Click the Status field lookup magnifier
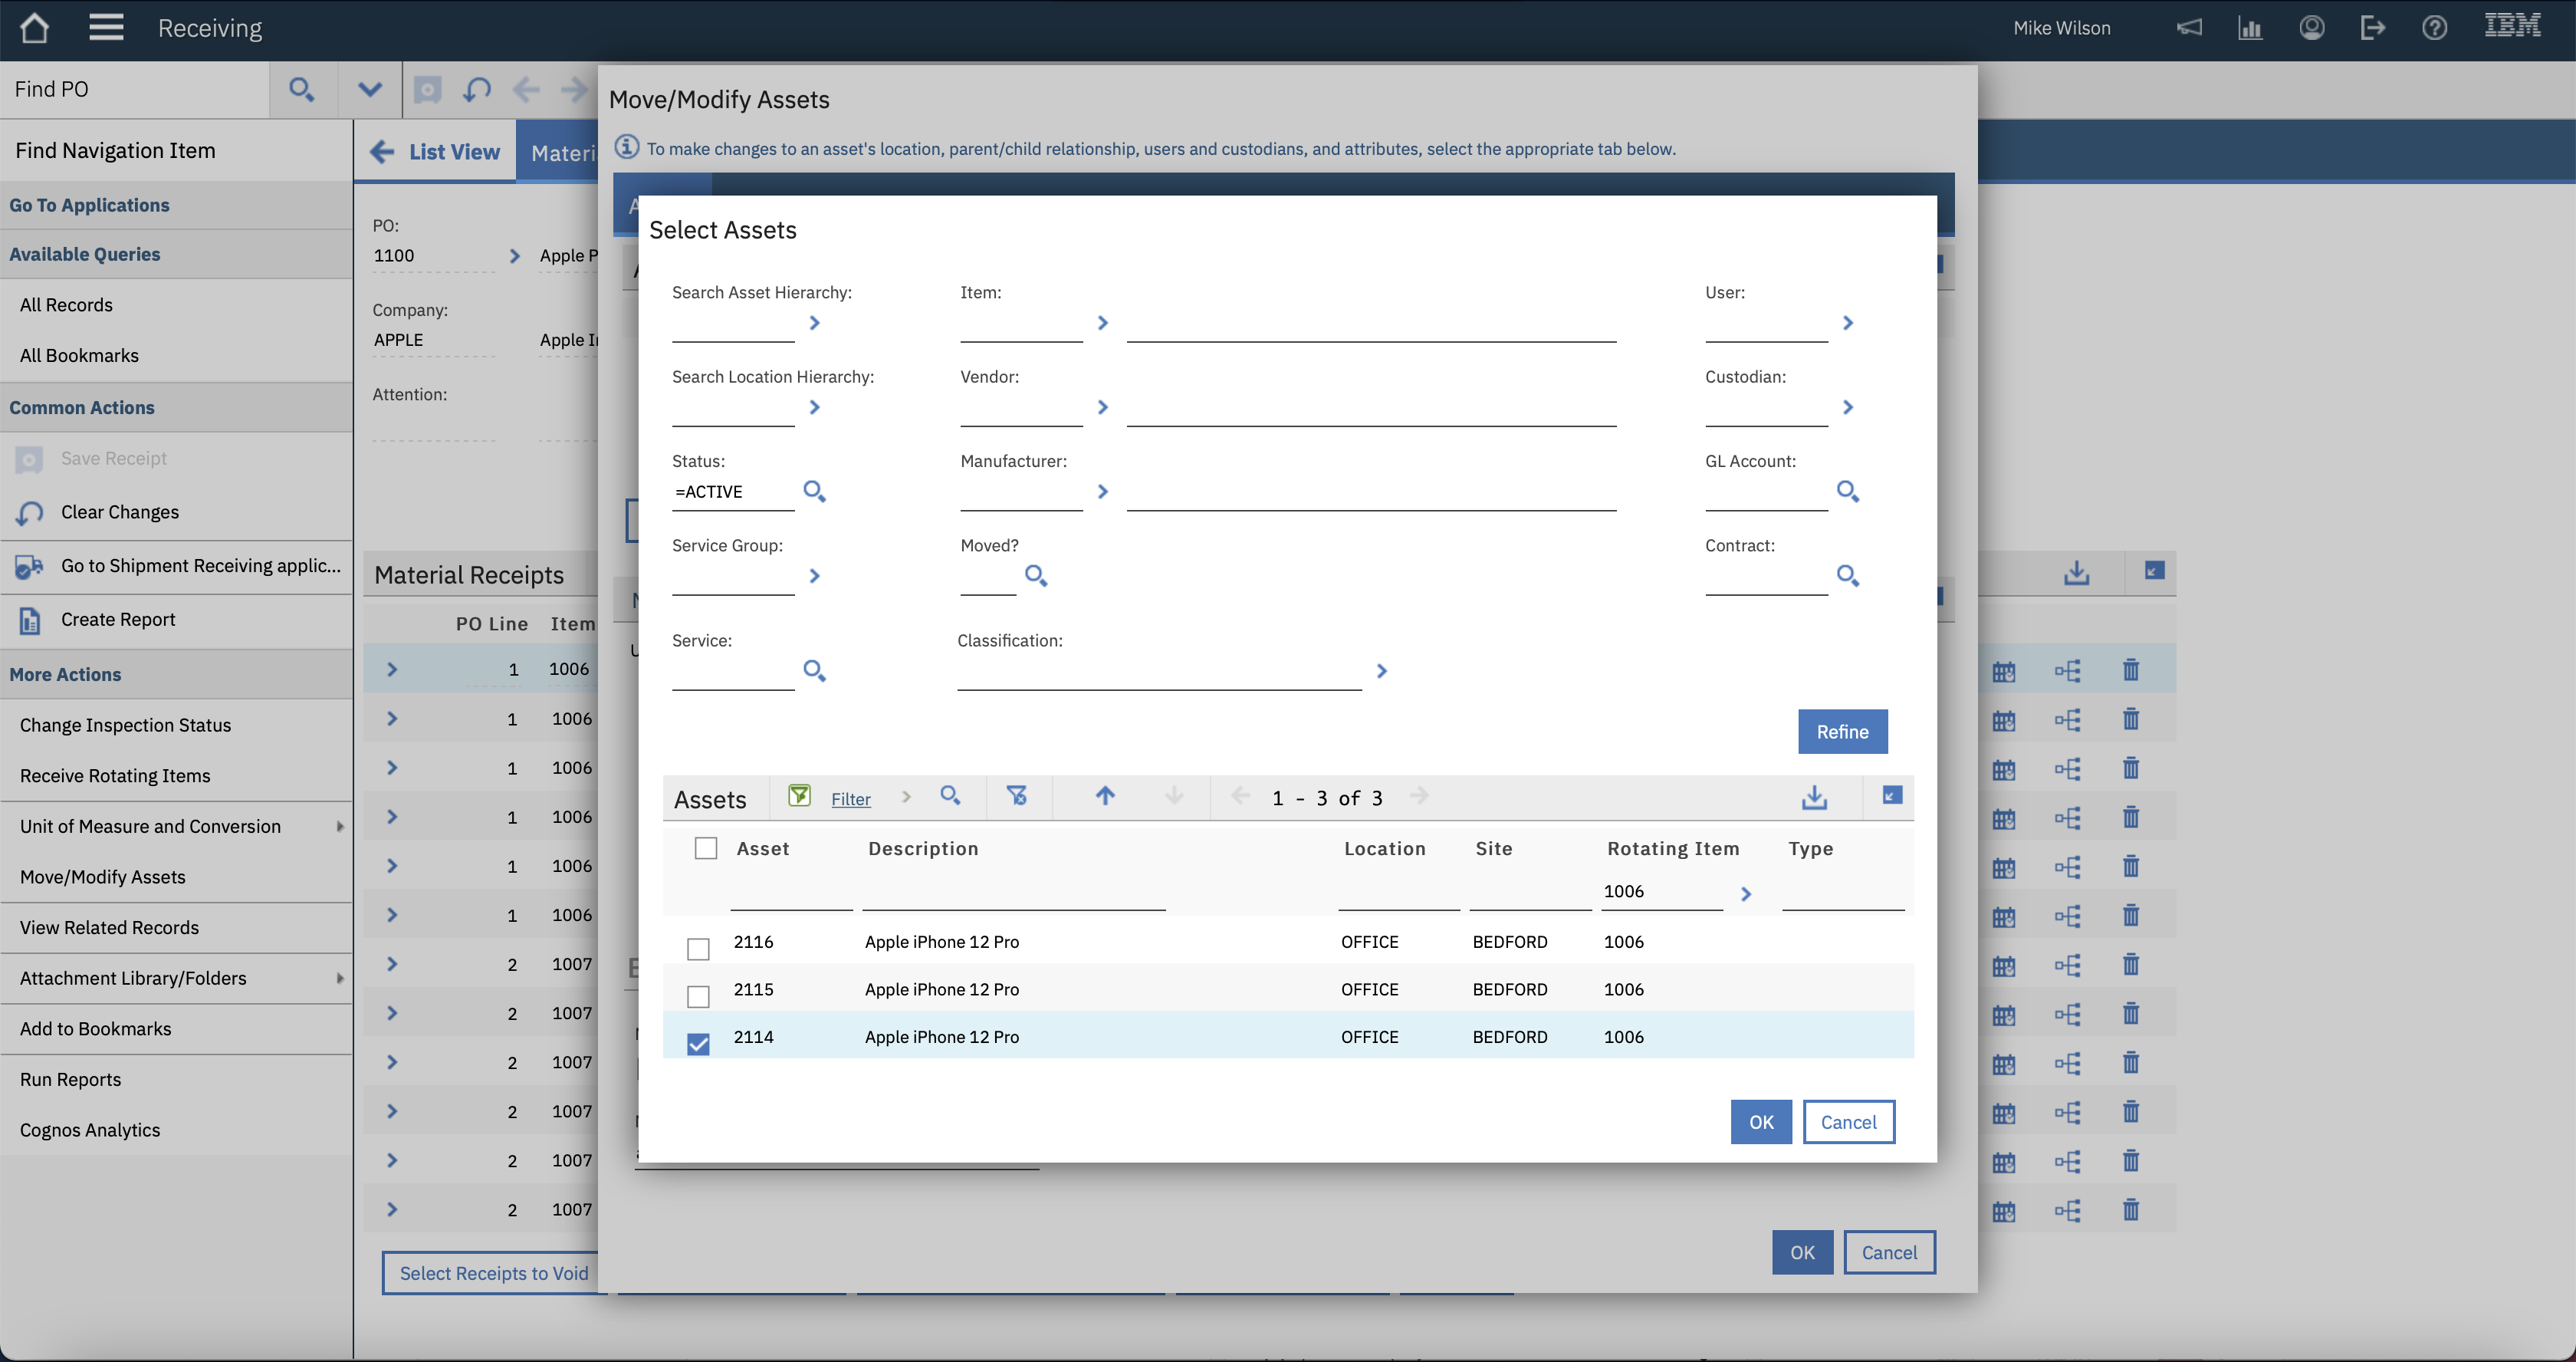Screen dimensions: 2576x1362 814,491
